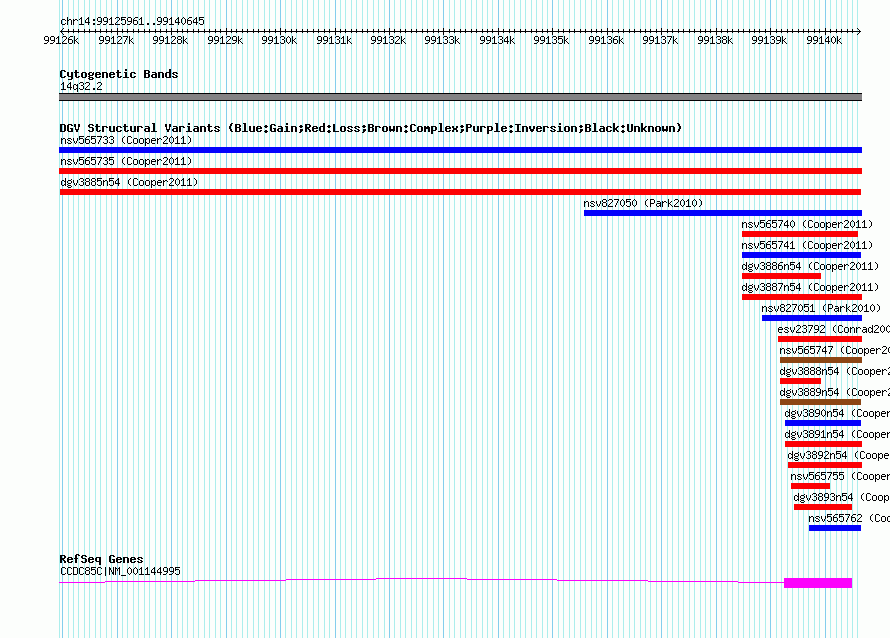
Task: Select the nsv827050 blue gain bar
Action: point(723,213)
